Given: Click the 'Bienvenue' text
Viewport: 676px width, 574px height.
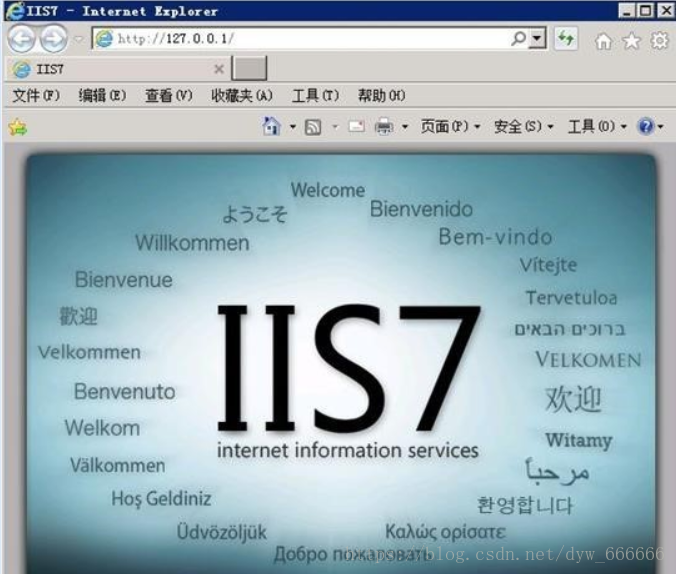Looking at the screenshot, I should pyautogui.click(x=124, y=279).
